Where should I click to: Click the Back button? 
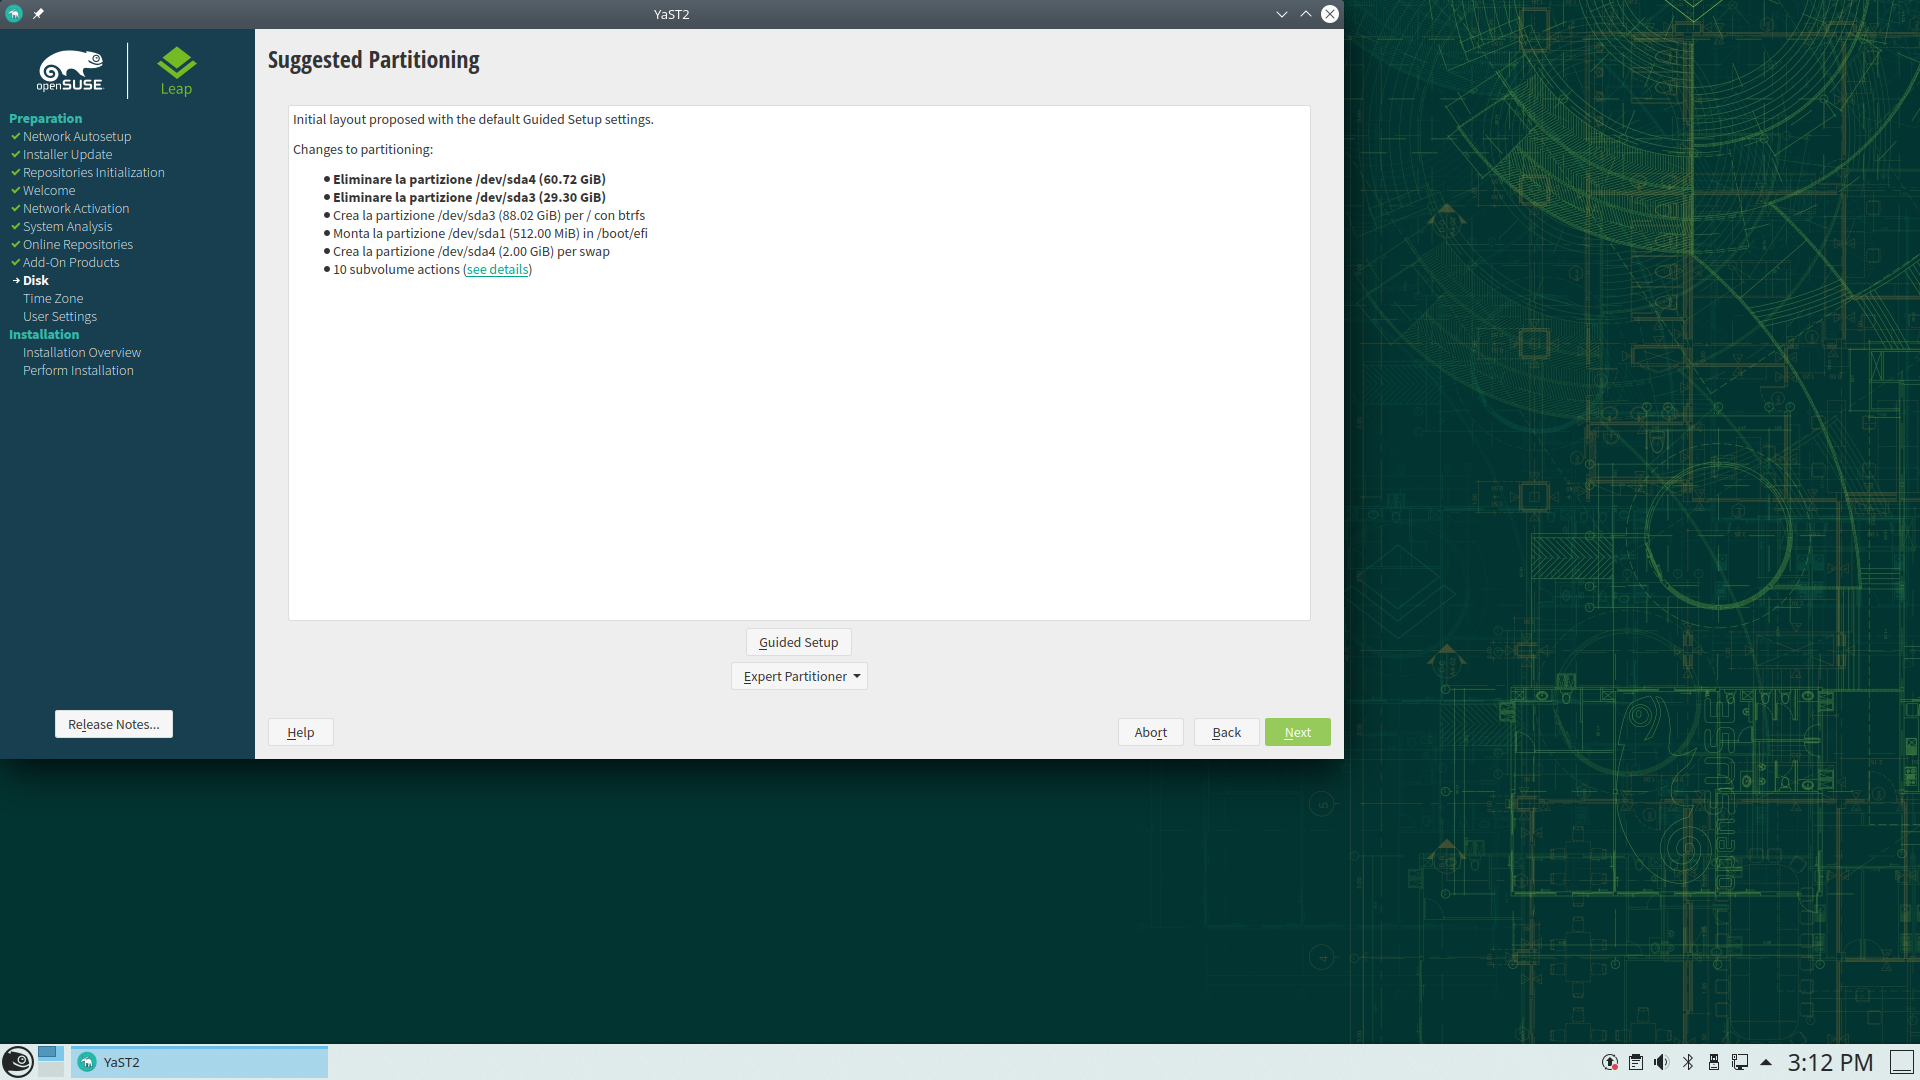pyautogui.click(x=1226, y=732)
